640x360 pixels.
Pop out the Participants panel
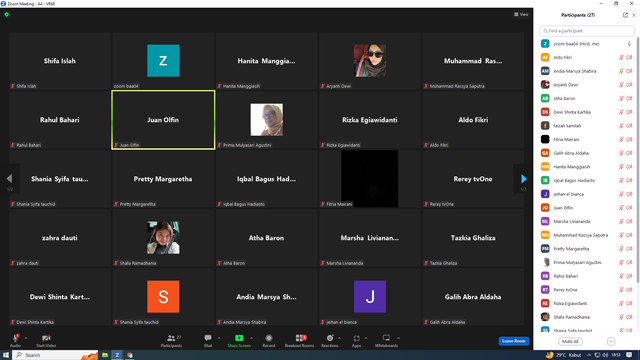pos(625,15)
